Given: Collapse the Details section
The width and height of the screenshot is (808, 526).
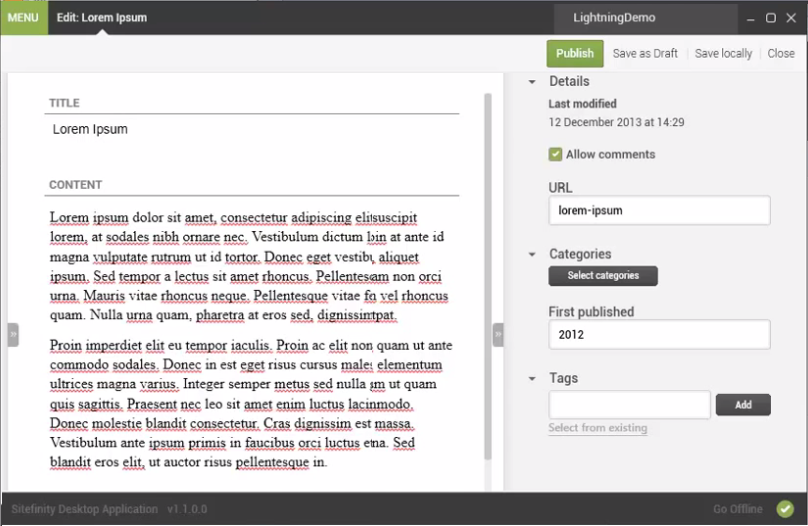Looking at the screenshot, I should pyautogui.click(x=532, y=82).
